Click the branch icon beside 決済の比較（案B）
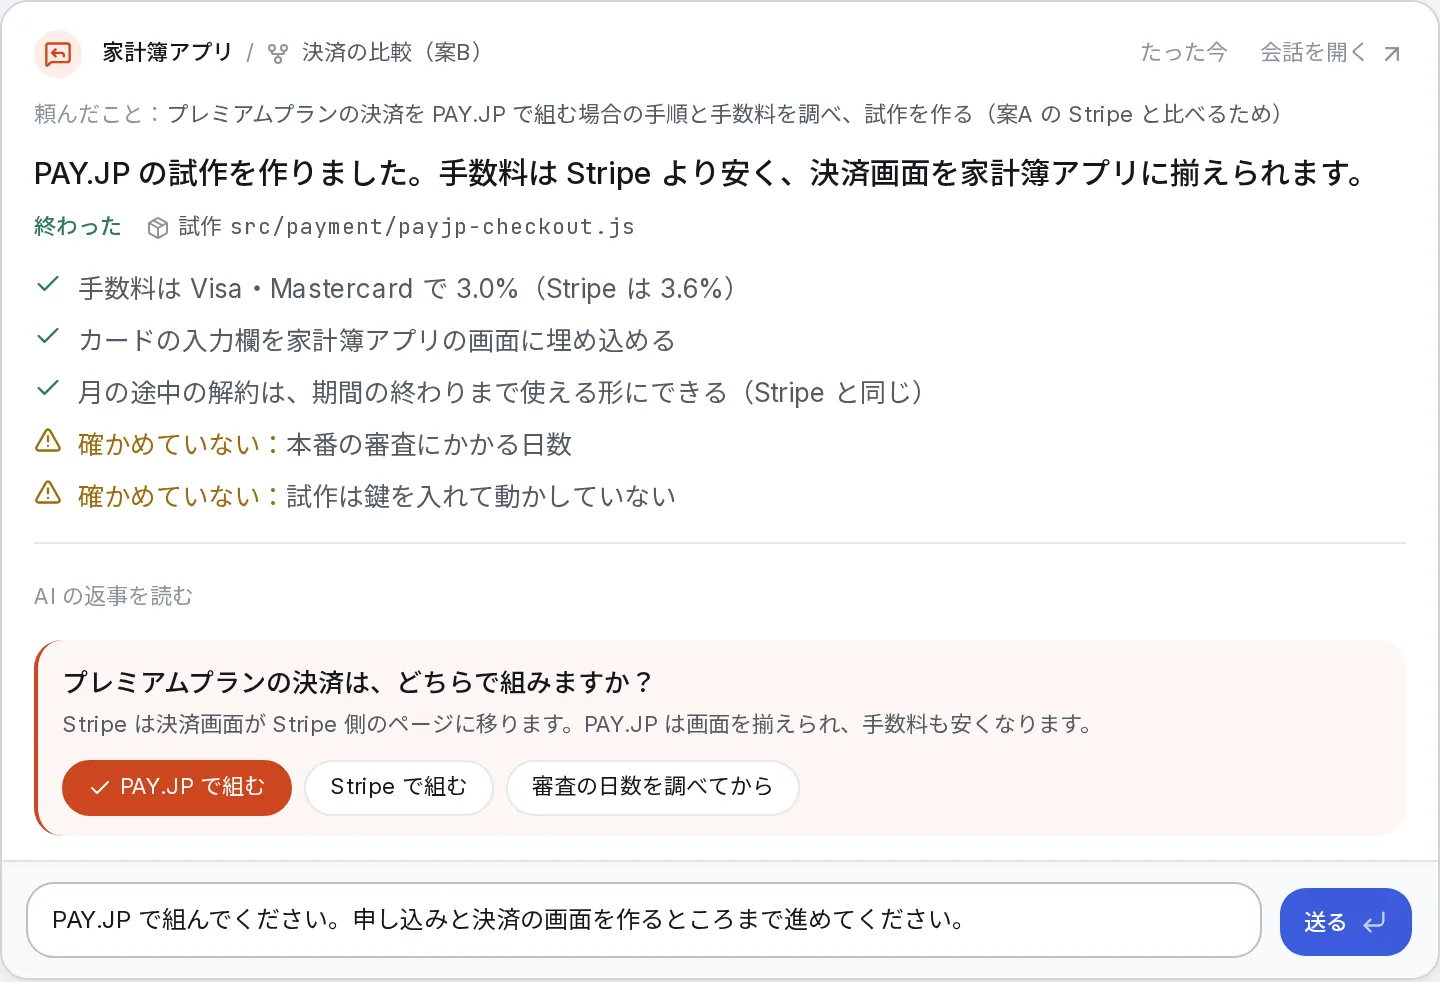1440x982 pixels. (278, 53)
